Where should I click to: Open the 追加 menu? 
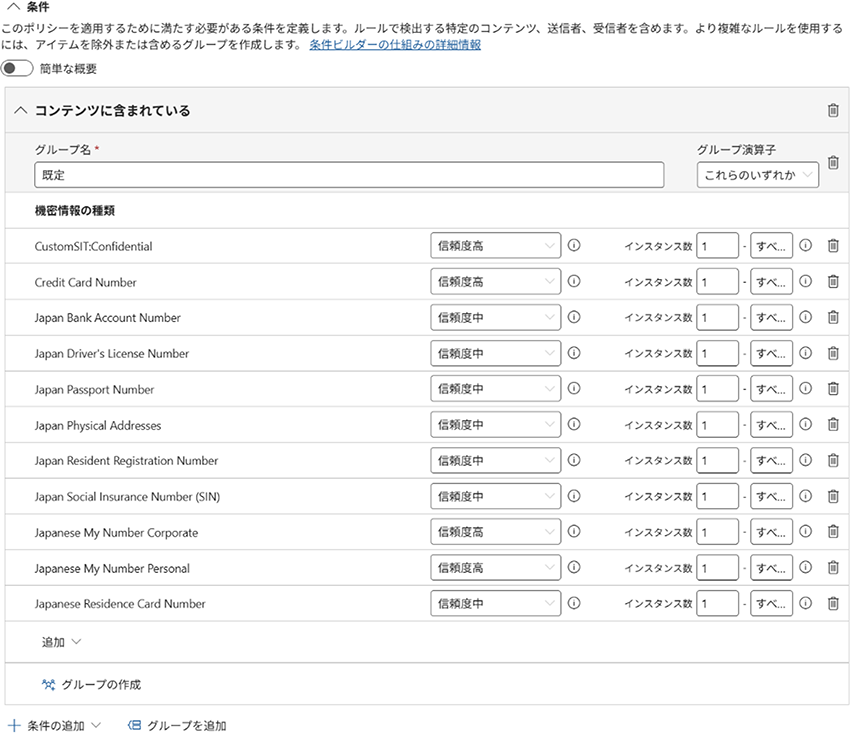point(60,642)
